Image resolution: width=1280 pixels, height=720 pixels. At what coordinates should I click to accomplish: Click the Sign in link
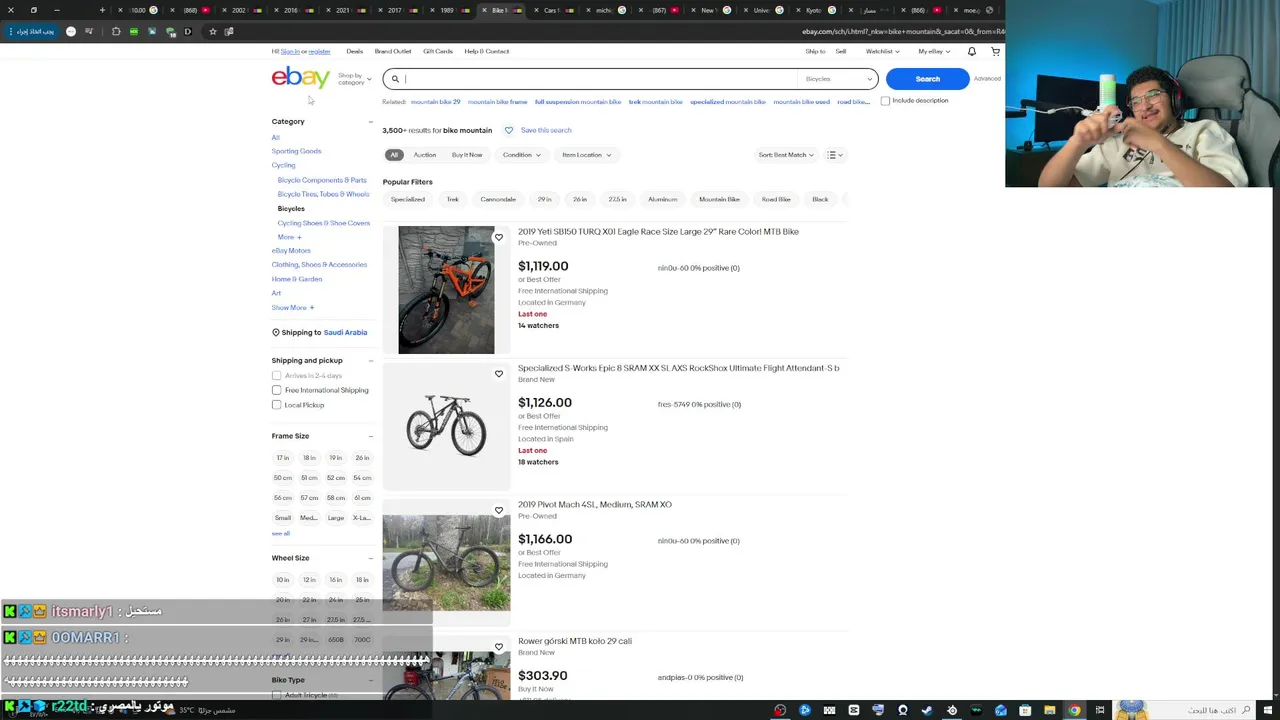289,51
